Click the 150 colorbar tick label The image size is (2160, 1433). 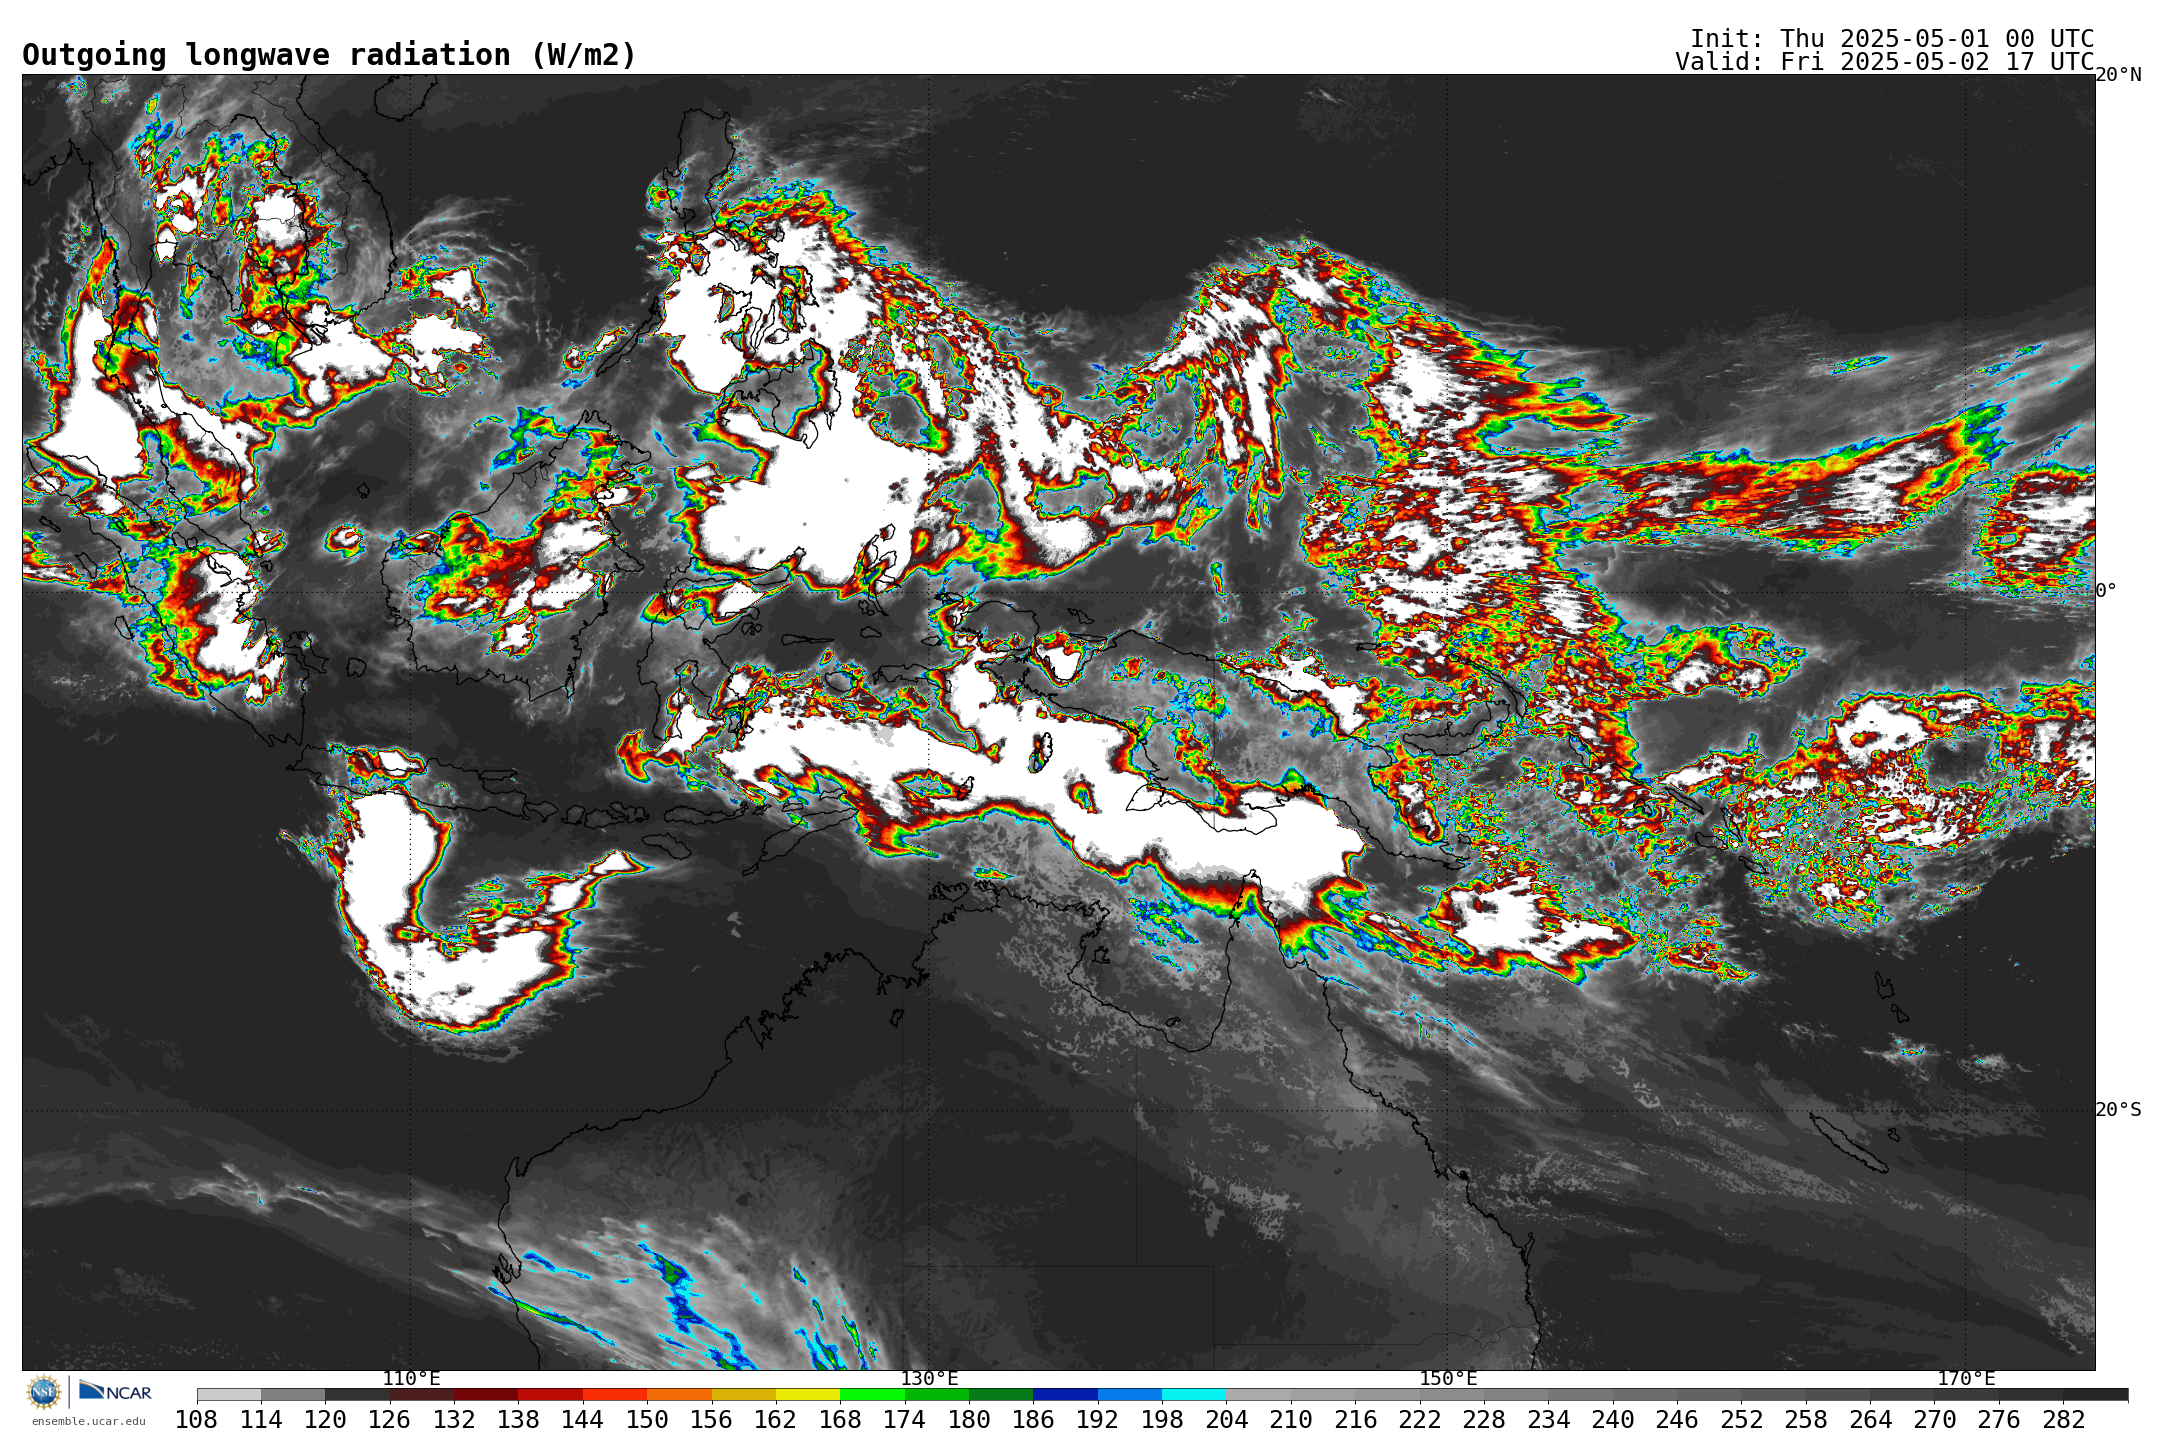647,1420
